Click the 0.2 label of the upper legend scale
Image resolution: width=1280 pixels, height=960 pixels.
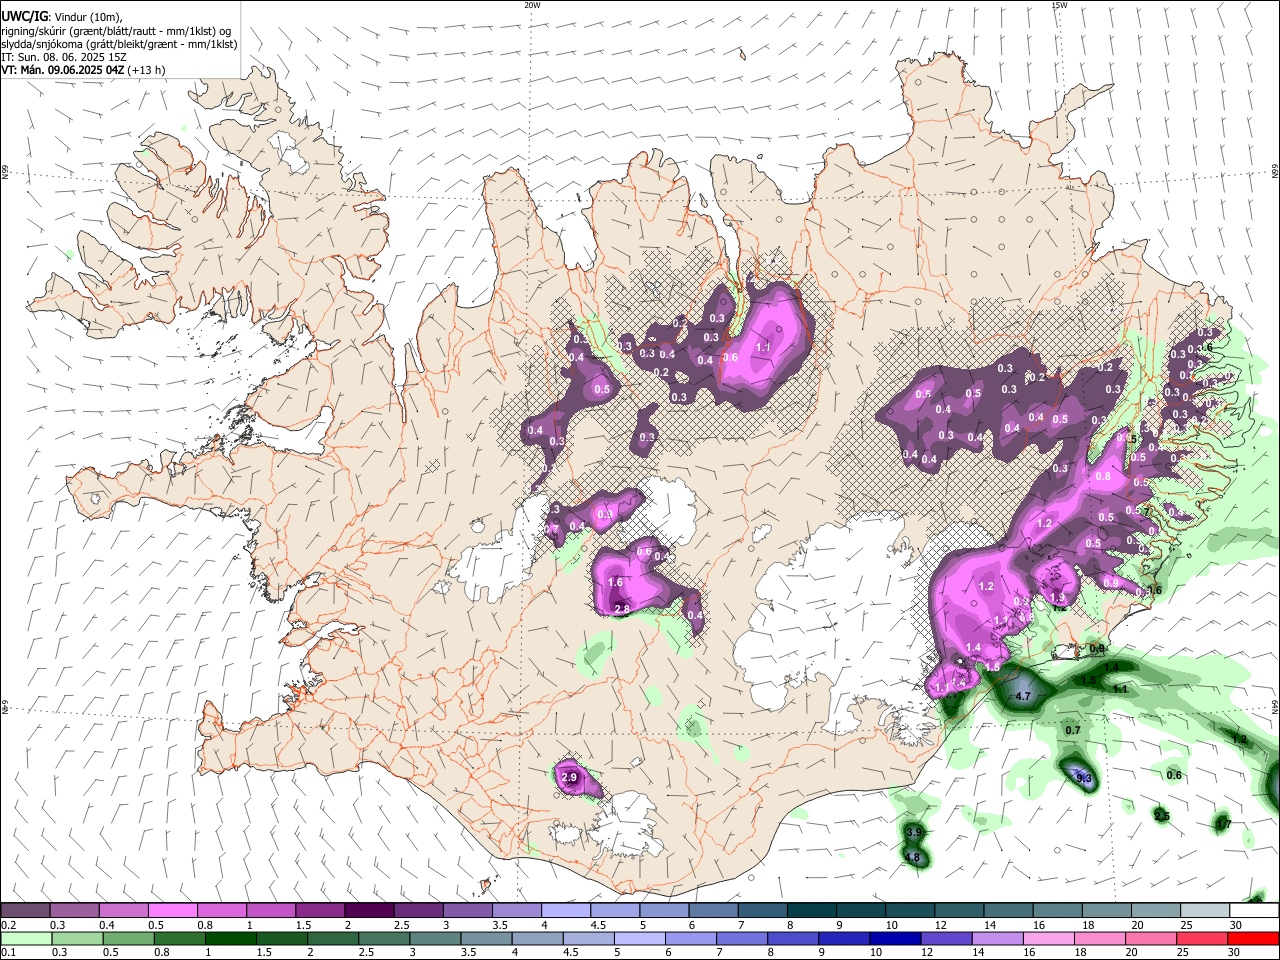pos(7,925)
